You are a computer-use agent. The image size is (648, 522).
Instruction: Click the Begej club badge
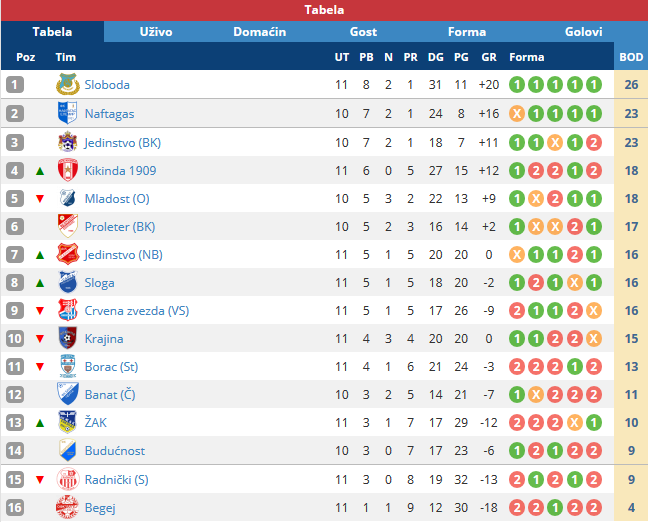(67, 507)
